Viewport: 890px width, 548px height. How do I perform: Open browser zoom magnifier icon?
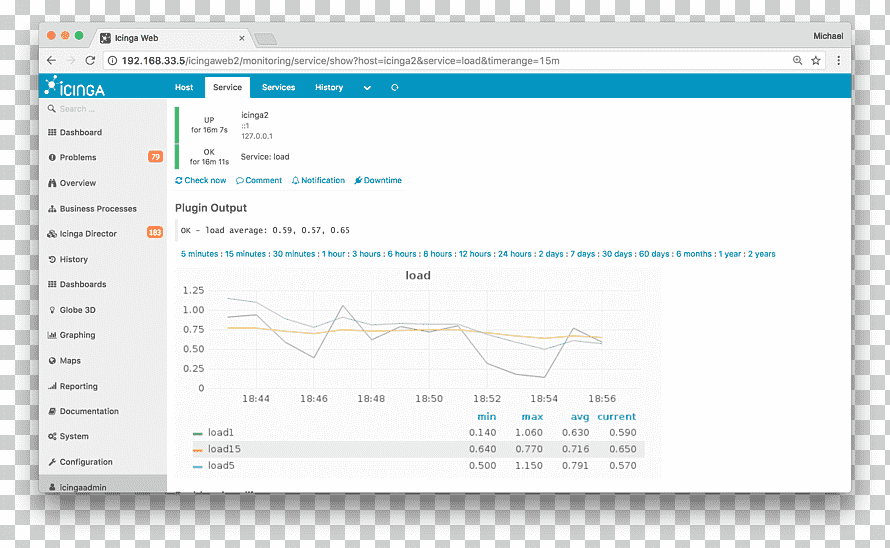click(797, 60)
